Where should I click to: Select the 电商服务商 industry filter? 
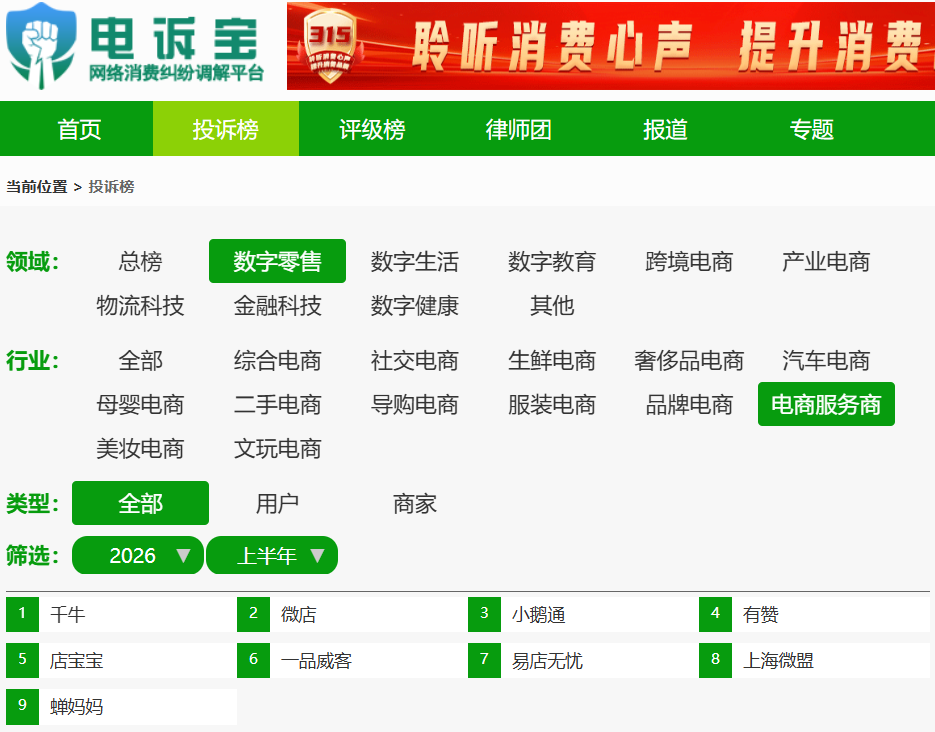point(826,404)
